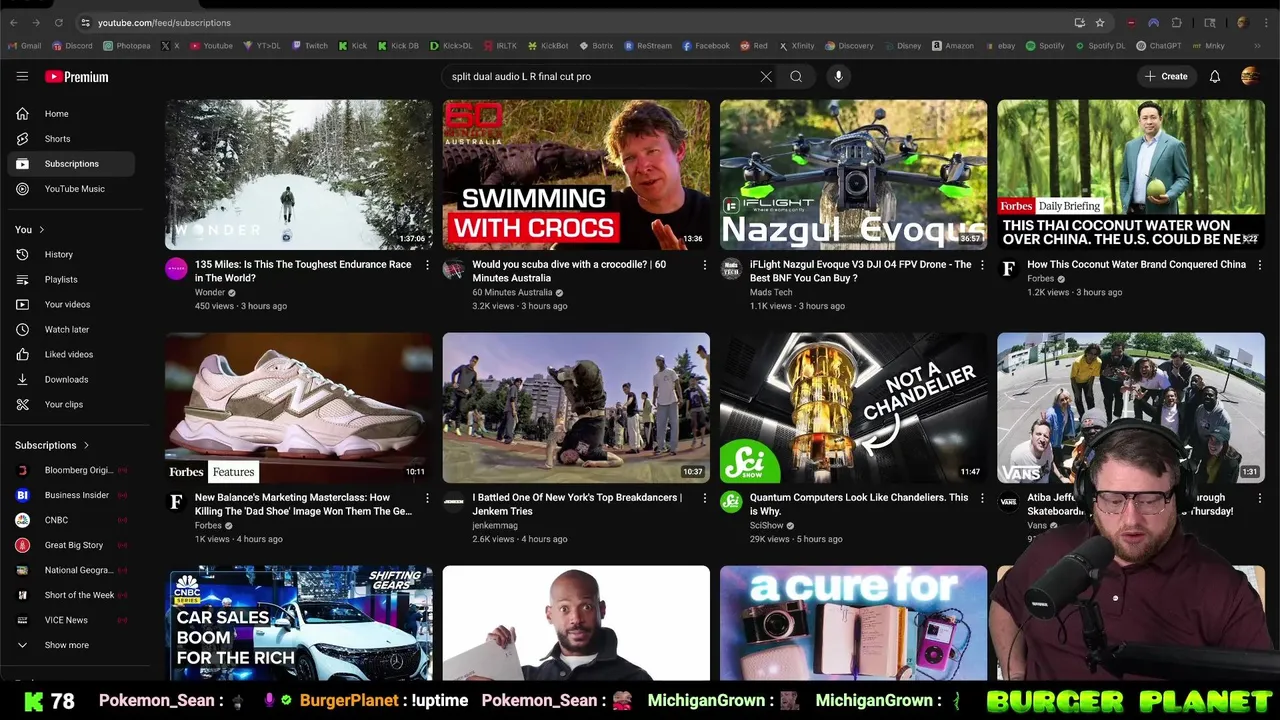Click the Watch later clock icon
The image size is (1280, 720).
[23, 329]
